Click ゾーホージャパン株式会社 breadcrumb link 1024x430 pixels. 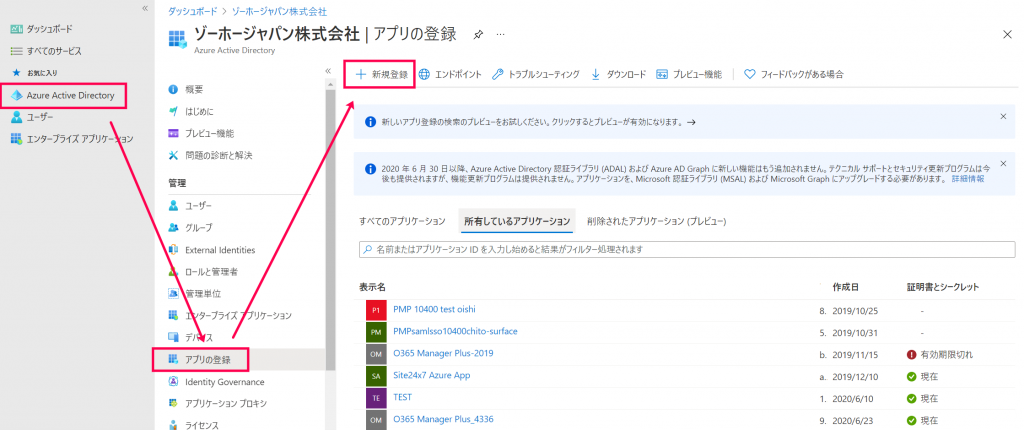click(278, 12)
